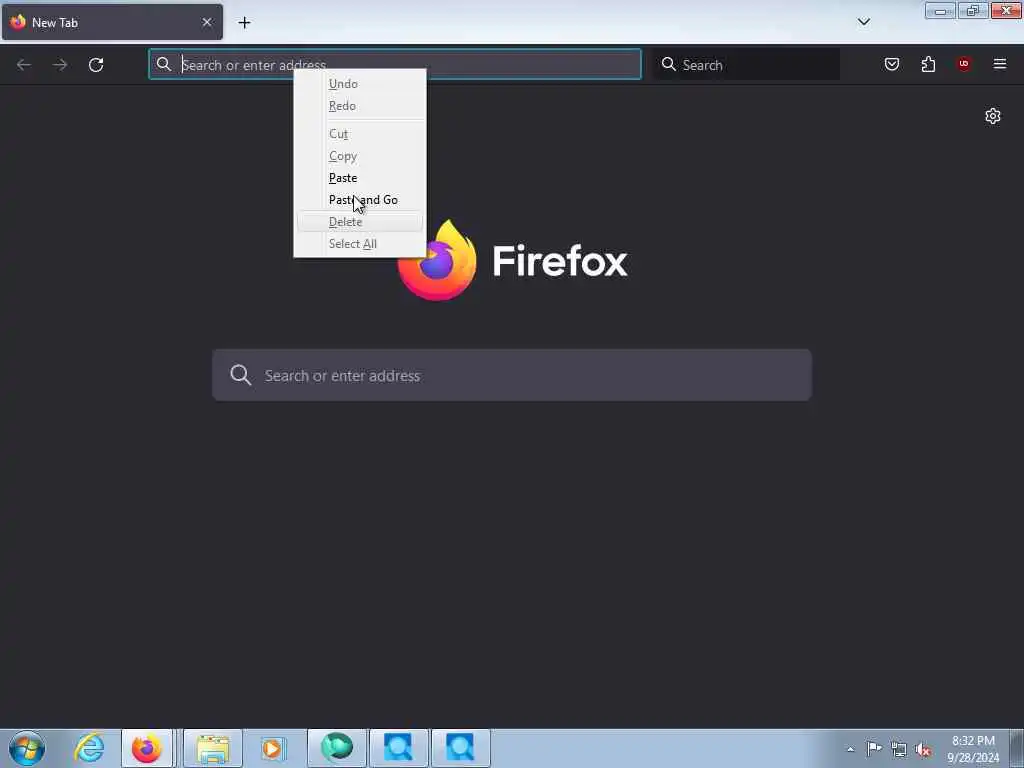Image resolution: width=1024 pixels, height=768 pixels.
Task: Choose Delete in the context menu
Action: click(x=360, y=222)
